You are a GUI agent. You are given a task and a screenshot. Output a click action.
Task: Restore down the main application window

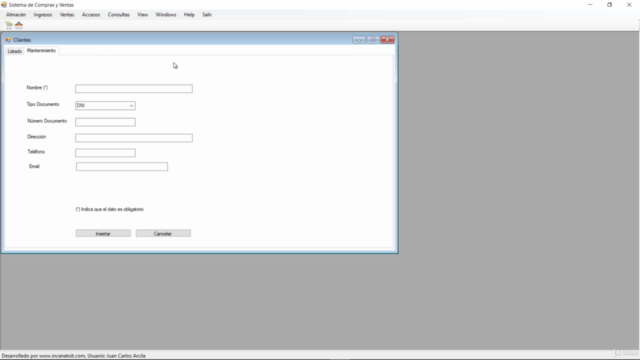pyautogui.click(x=609, y=5)
